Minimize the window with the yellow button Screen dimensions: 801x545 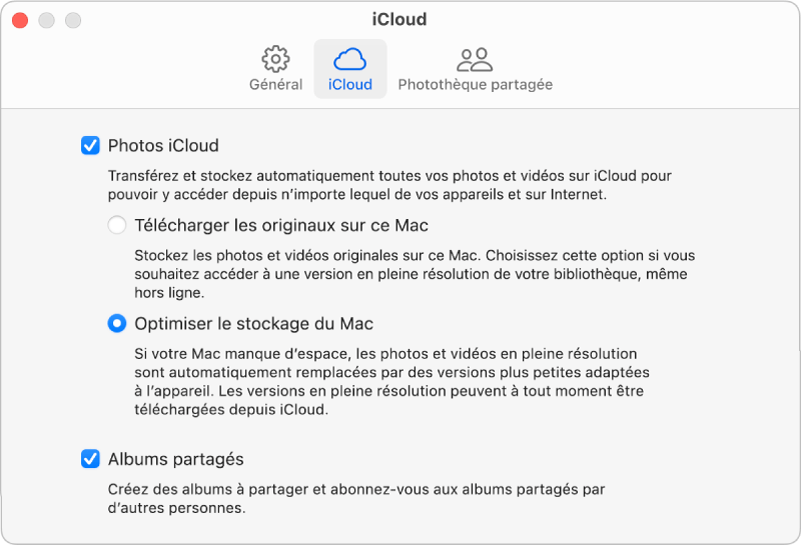click(x=46, y=20)
